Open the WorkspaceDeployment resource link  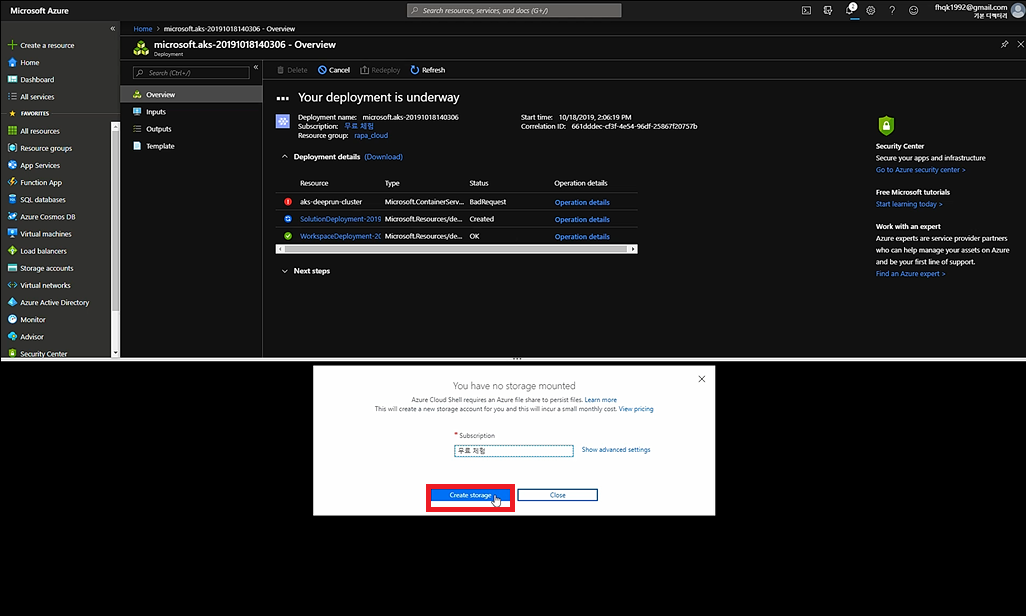pyautogui.click(x=340, y=236)
